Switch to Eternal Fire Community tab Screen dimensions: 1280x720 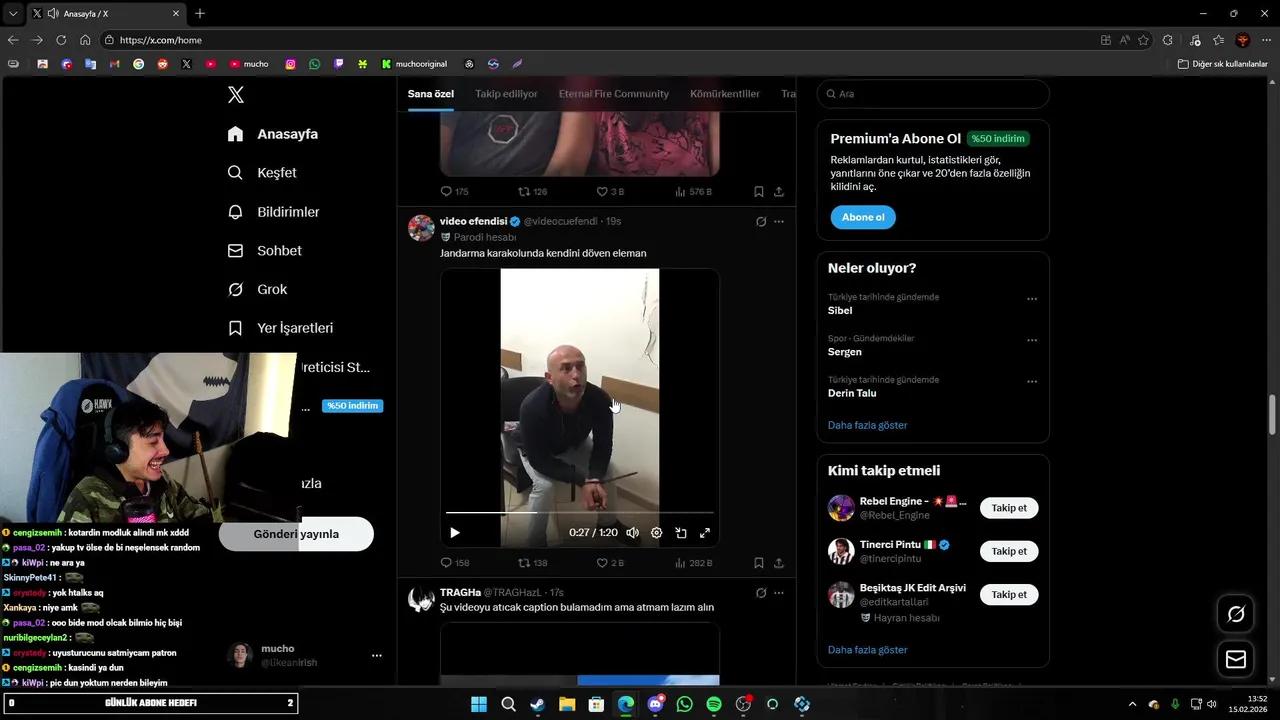[x=614, y=94]
